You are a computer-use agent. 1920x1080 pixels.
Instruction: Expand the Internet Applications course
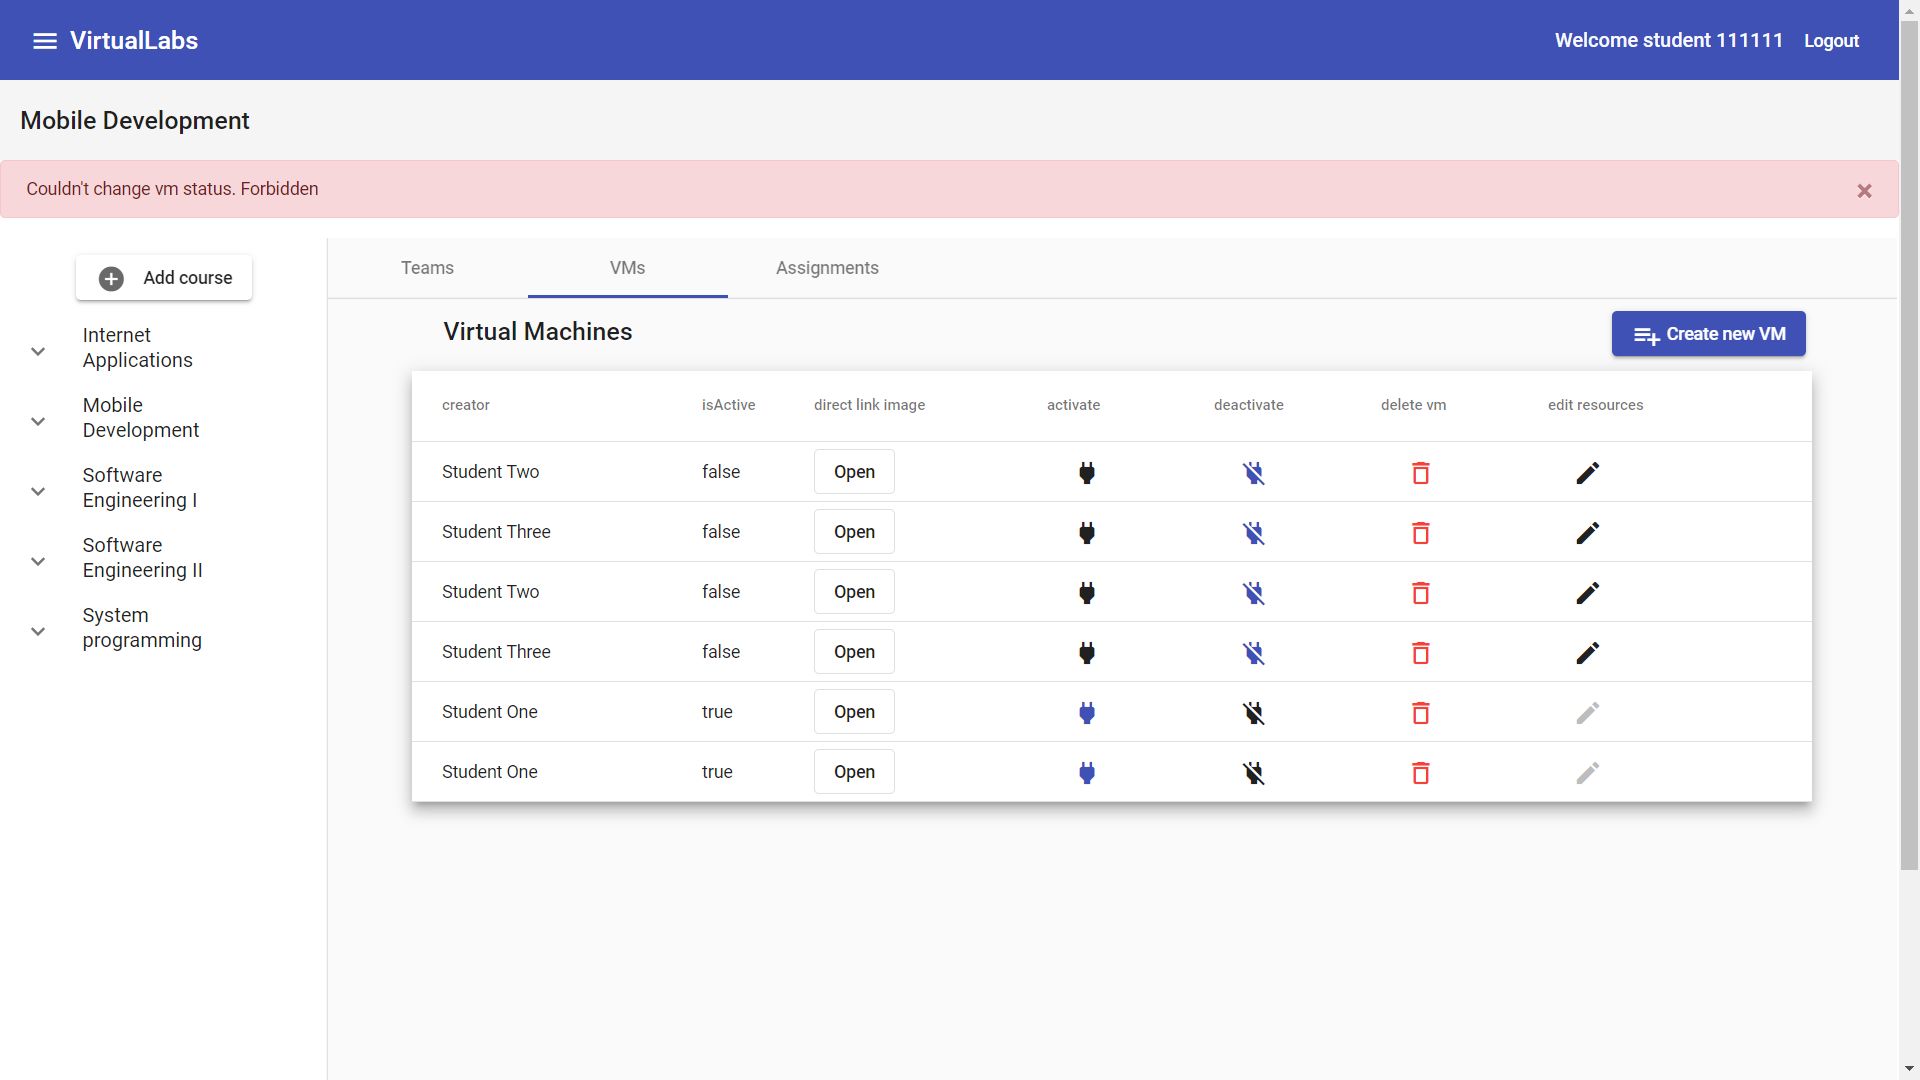[x=38, y=351]
